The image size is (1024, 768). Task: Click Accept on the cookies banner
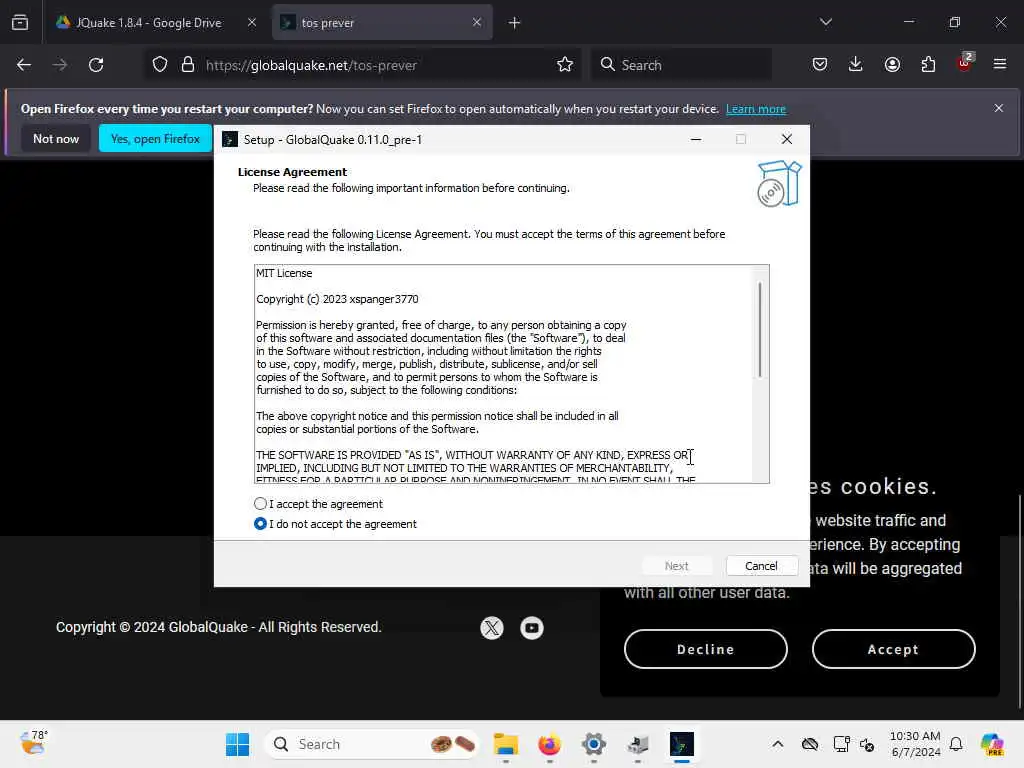tap(893, 649)
